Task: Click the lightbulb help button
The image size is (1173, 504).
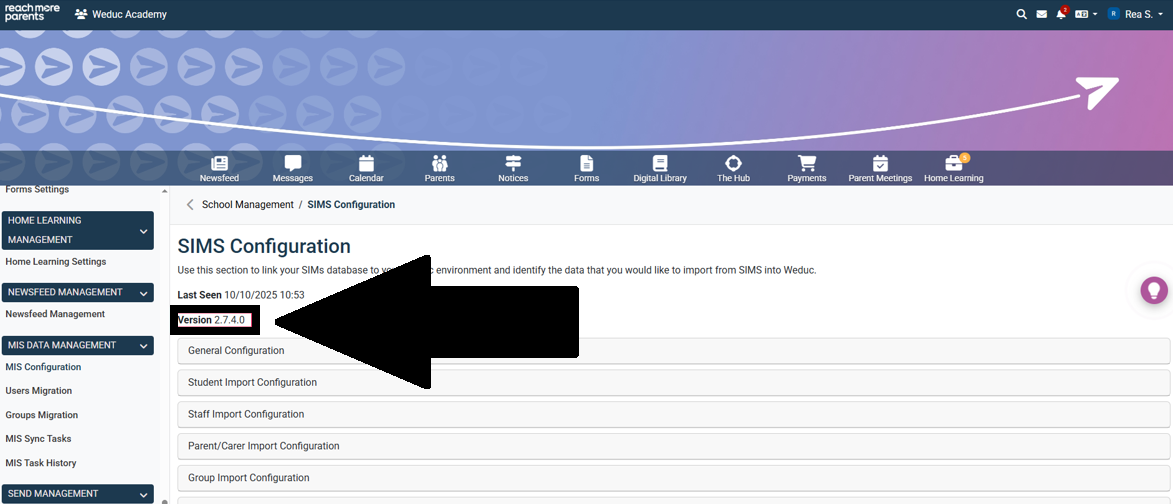Action: (1154, 291)
